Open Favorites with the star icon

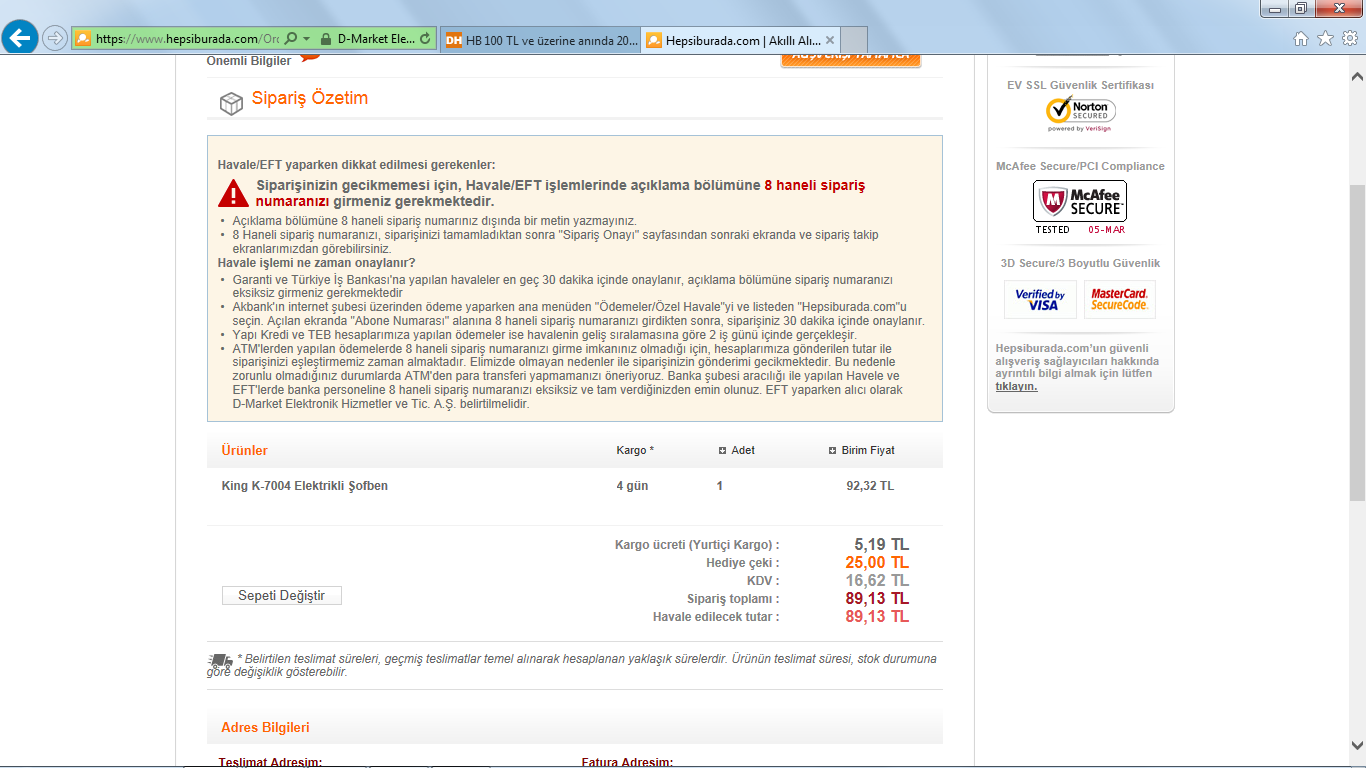tap(1325, 39)
